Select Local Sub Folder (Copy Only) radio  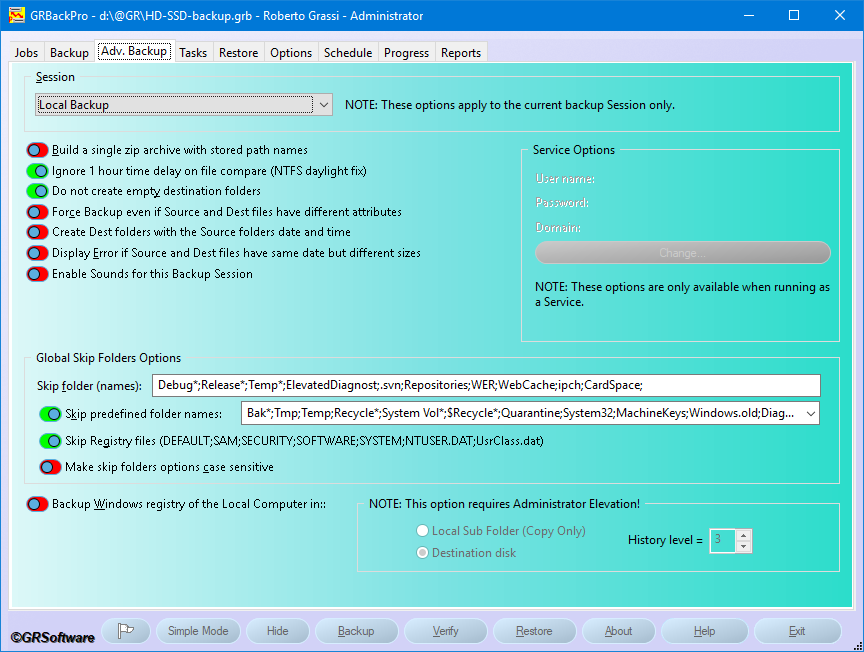coord(422,531)
